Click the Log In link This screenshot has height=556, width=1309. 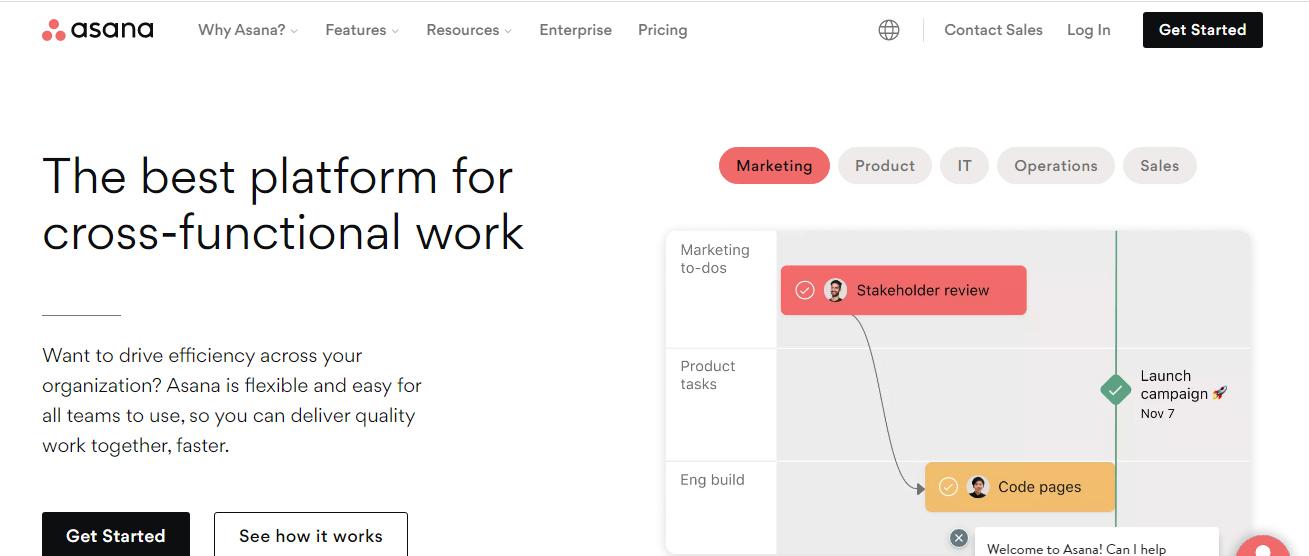click(x=1088, y=30)
